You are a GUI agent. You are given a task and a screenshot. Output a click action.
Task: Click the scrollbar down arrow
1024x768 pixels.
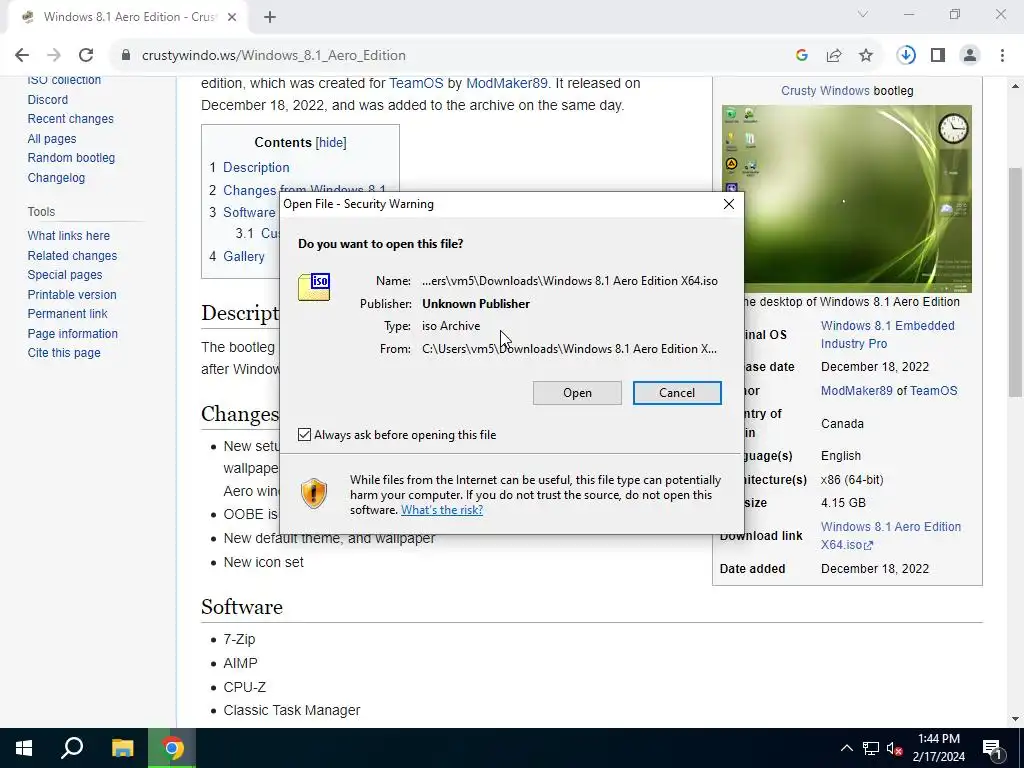1015,719
